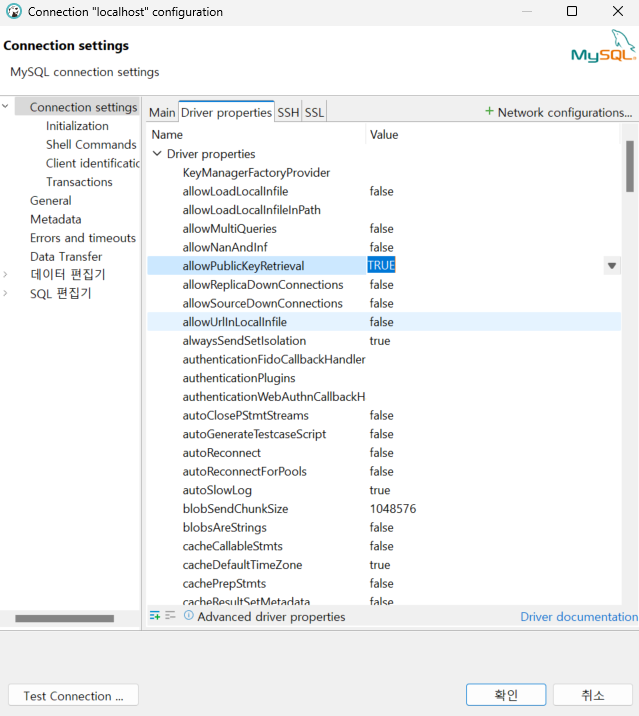Select Transactions in the sidebar

click(79, 182)
